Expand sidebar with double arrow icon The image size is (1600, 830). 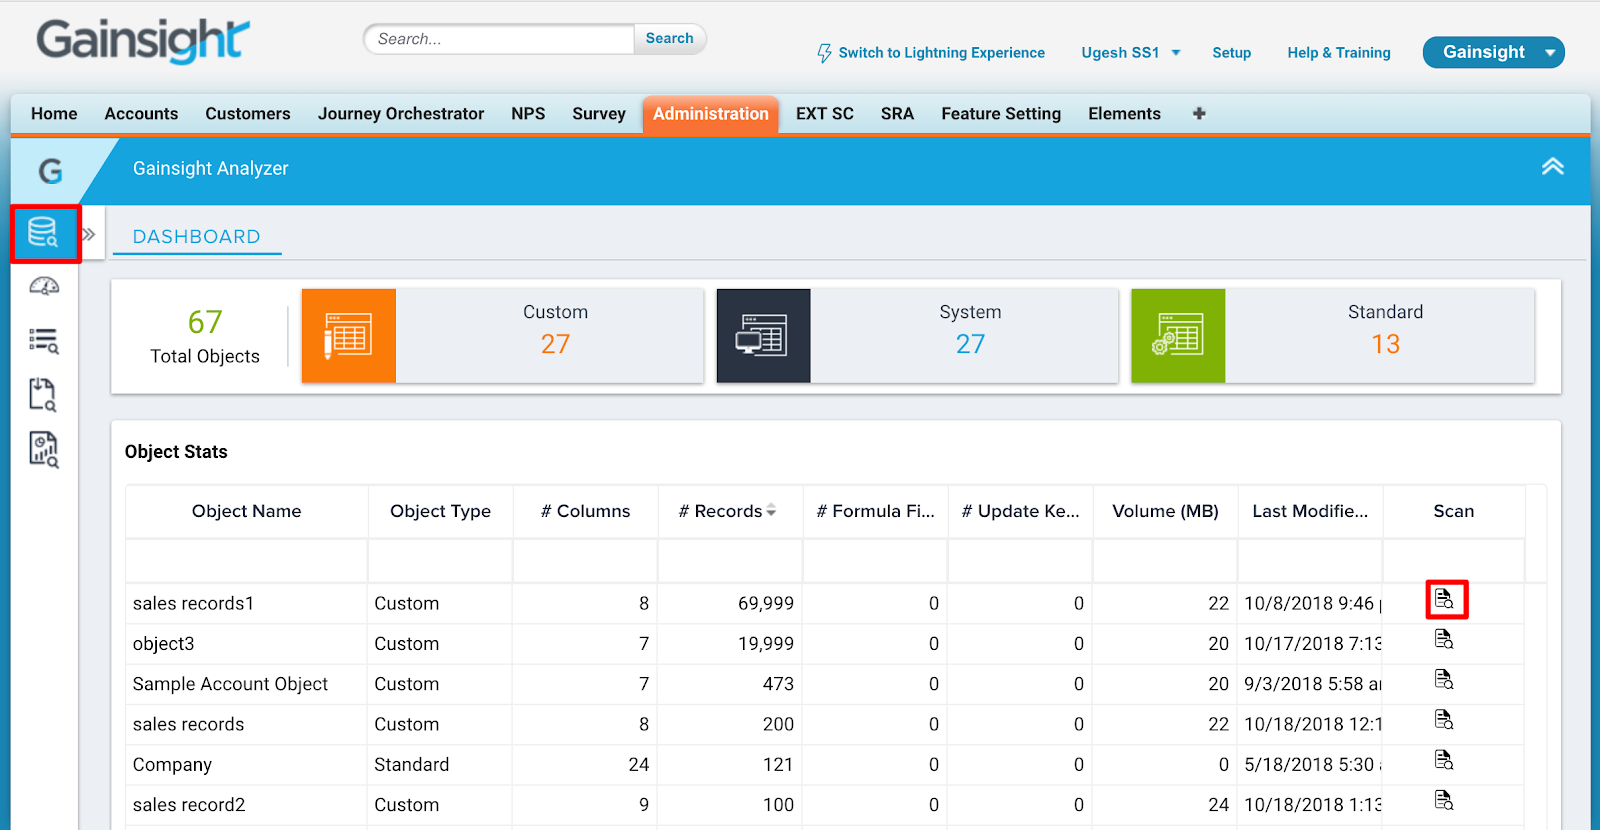pos(89,234)
